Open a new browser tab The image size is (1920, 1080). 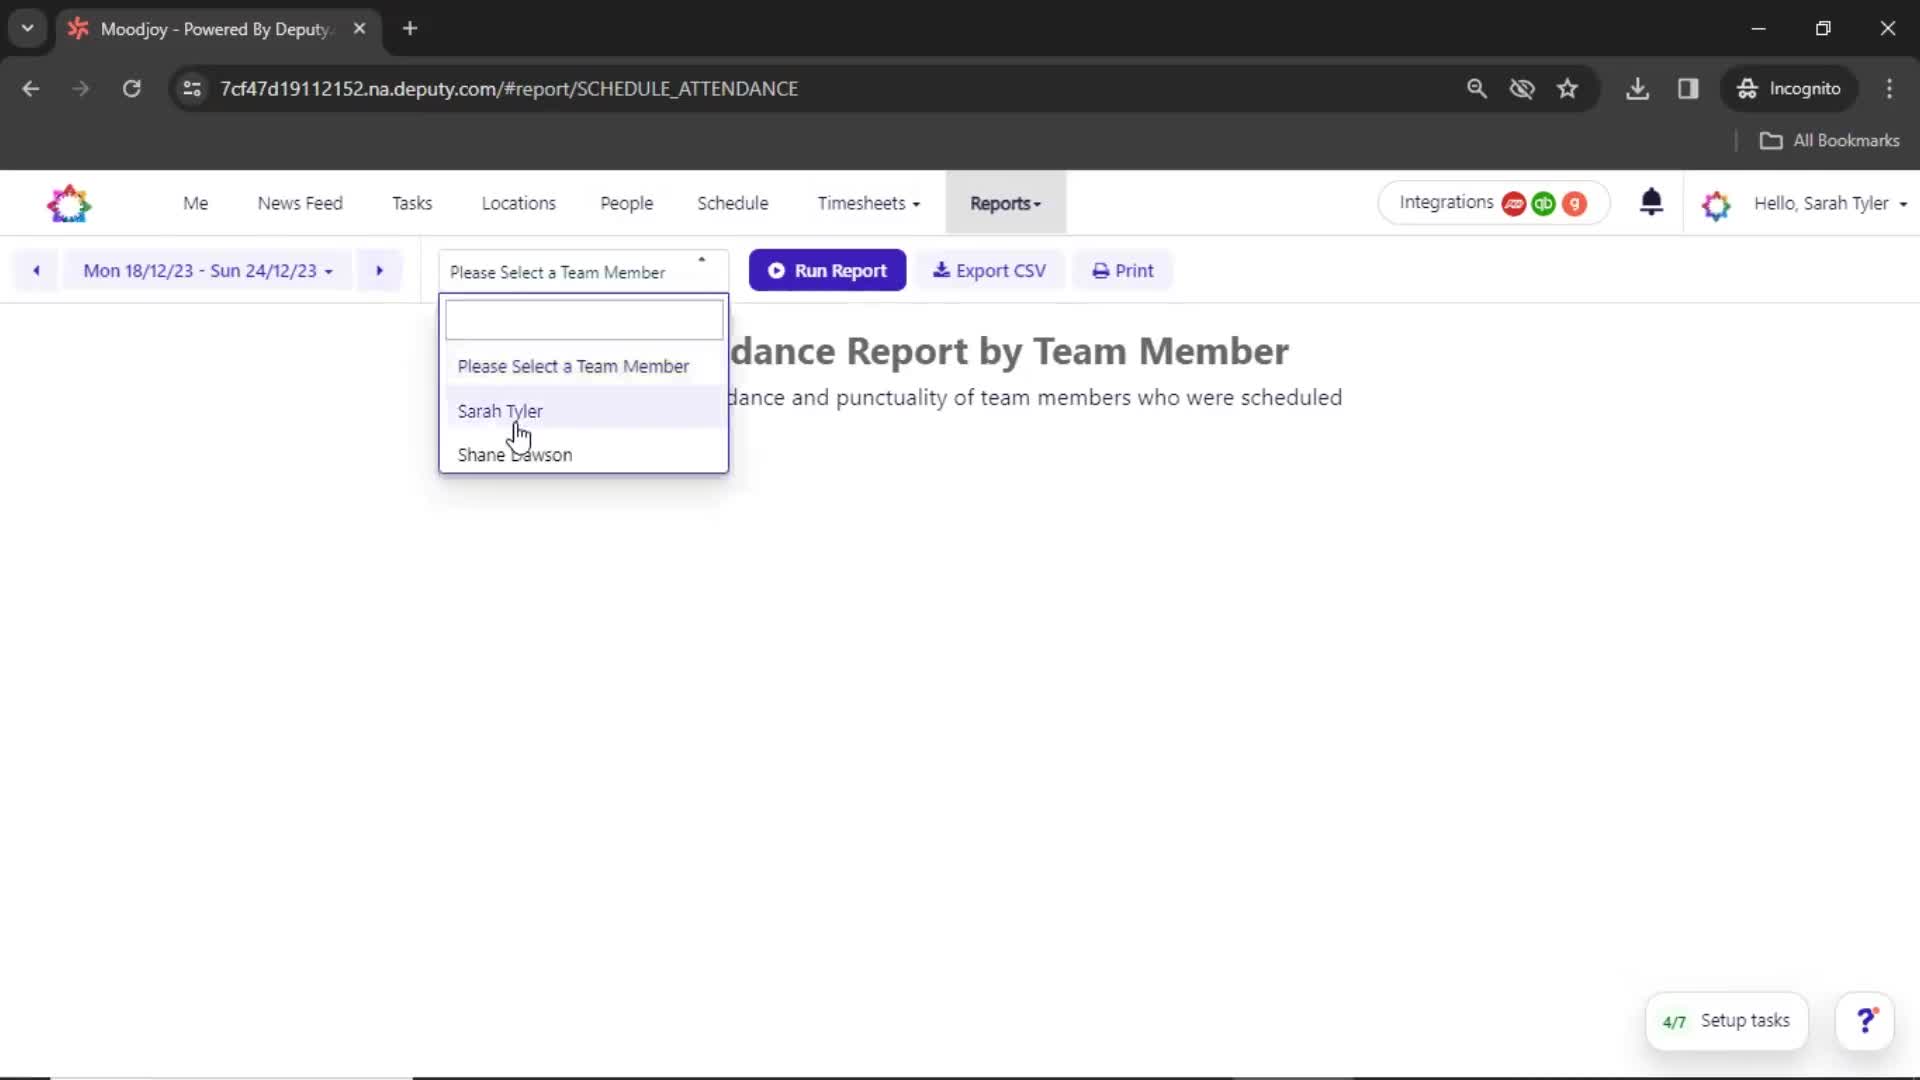tap(410, 29)
